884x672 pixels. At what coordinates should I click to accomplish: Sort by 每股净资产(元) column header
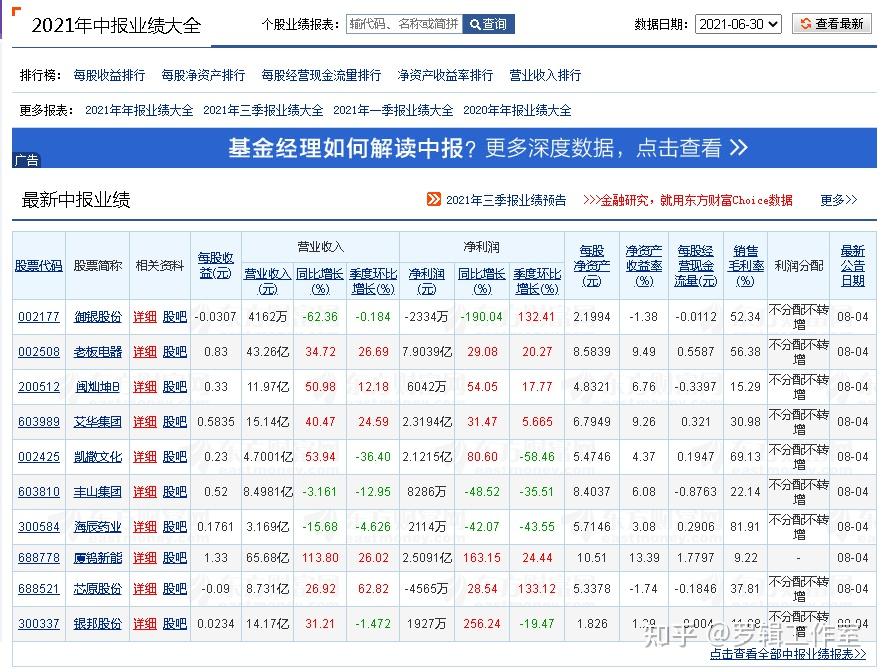tap(591, 266)
